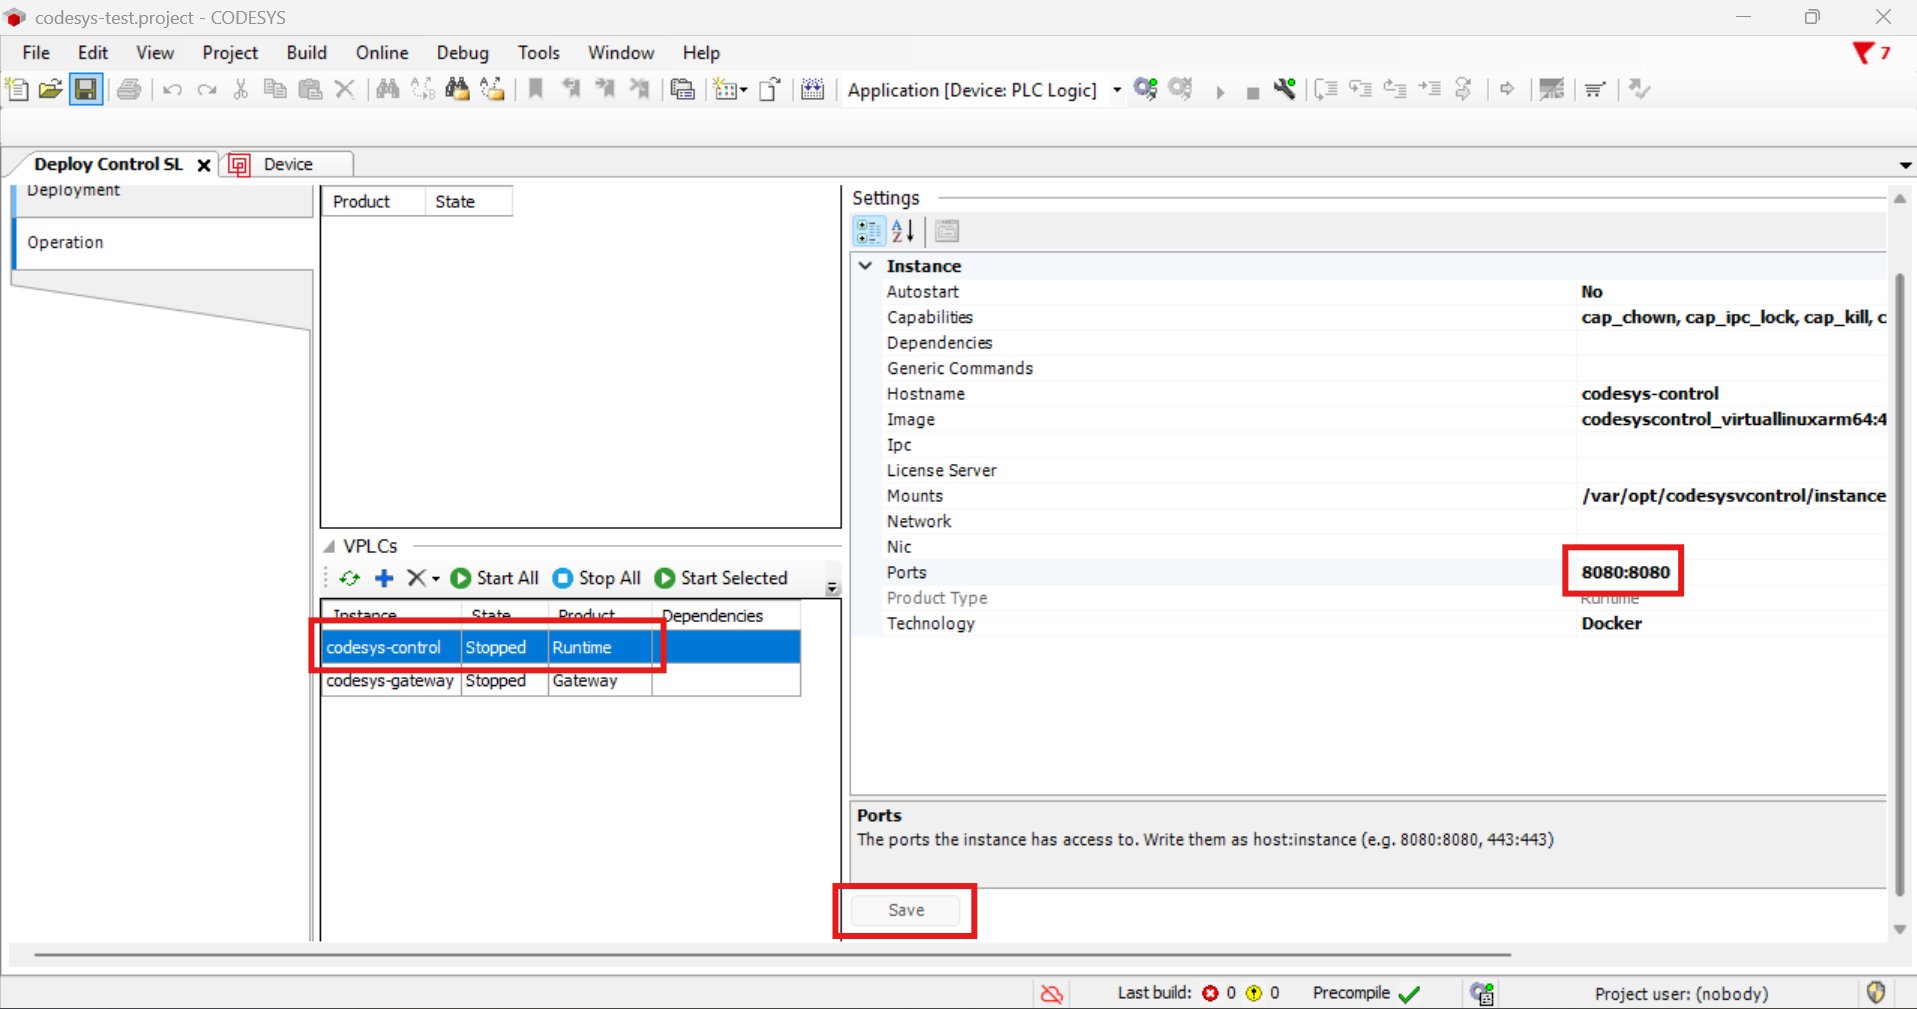Open the Application device dropdown
This screenshot has width=1917, height=1009.
(x=1117, y=90)
